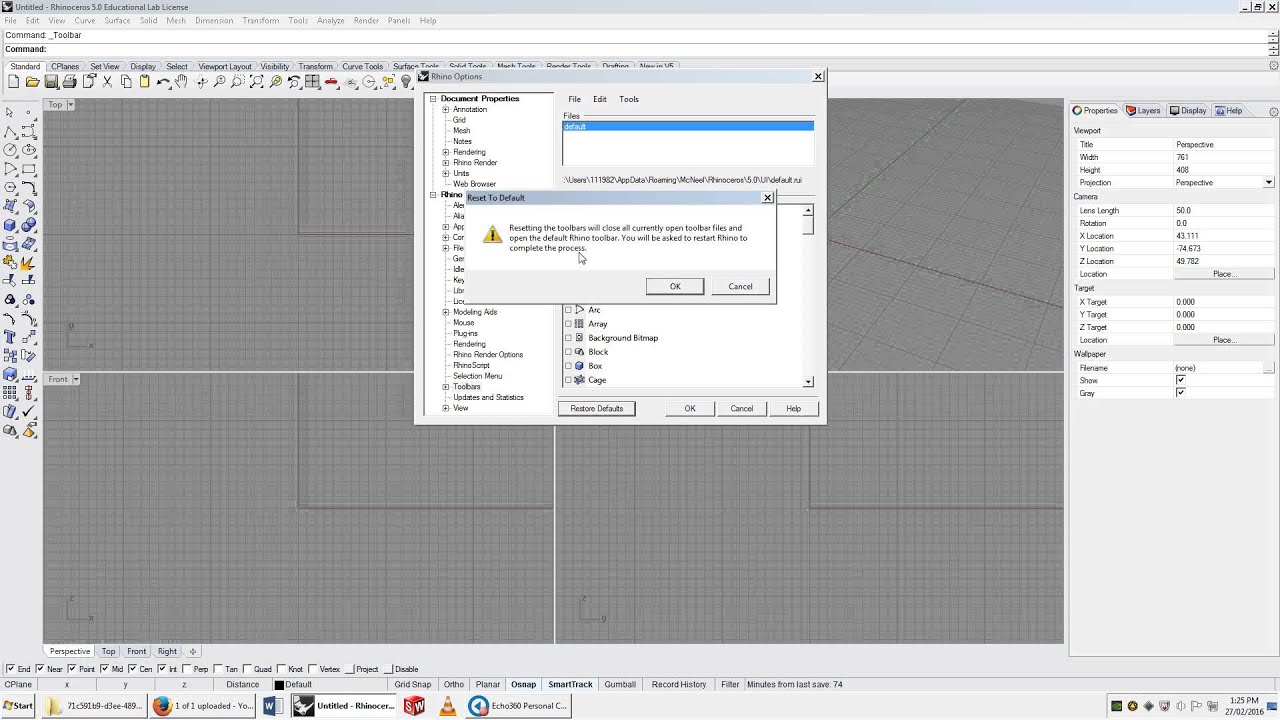The image size is (1280, 720).
Task: Click the New file icon in Standard toolbar
Action: tap(14, 82)
